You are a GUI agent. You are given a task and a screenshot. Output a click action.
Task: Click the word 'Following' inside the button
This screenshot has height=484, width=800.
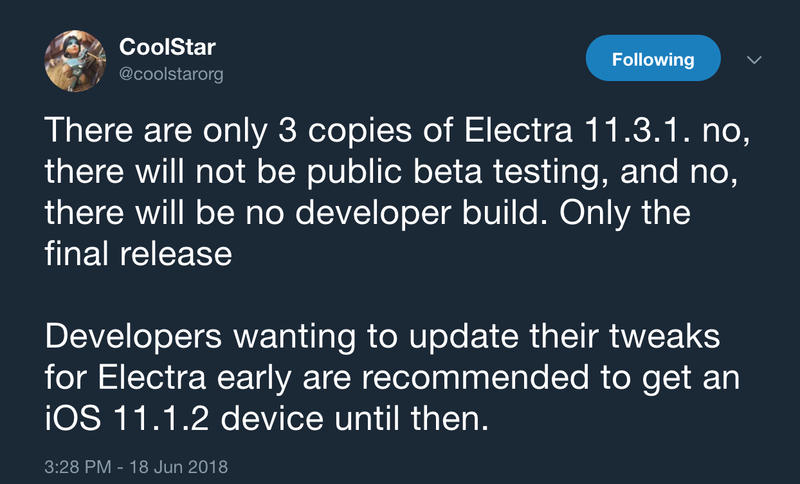coord(653,59)
